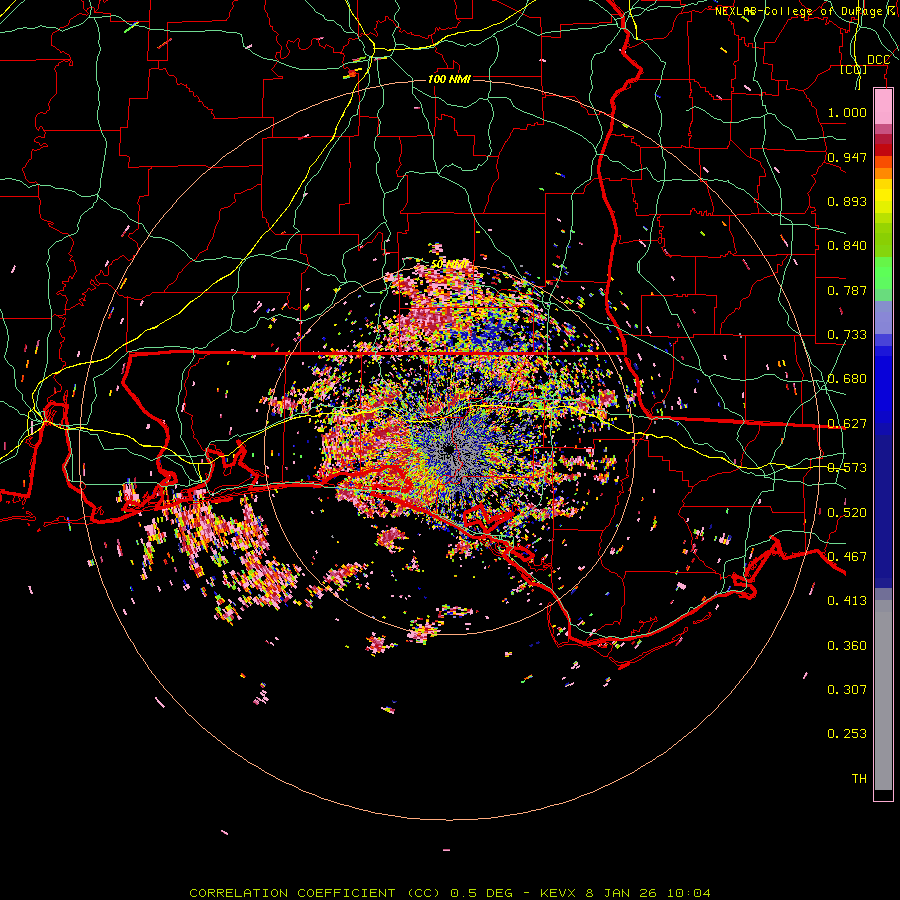The image size is (900, 900).
Task: Click the 0.733 legend value
Action: coord(847,335)
